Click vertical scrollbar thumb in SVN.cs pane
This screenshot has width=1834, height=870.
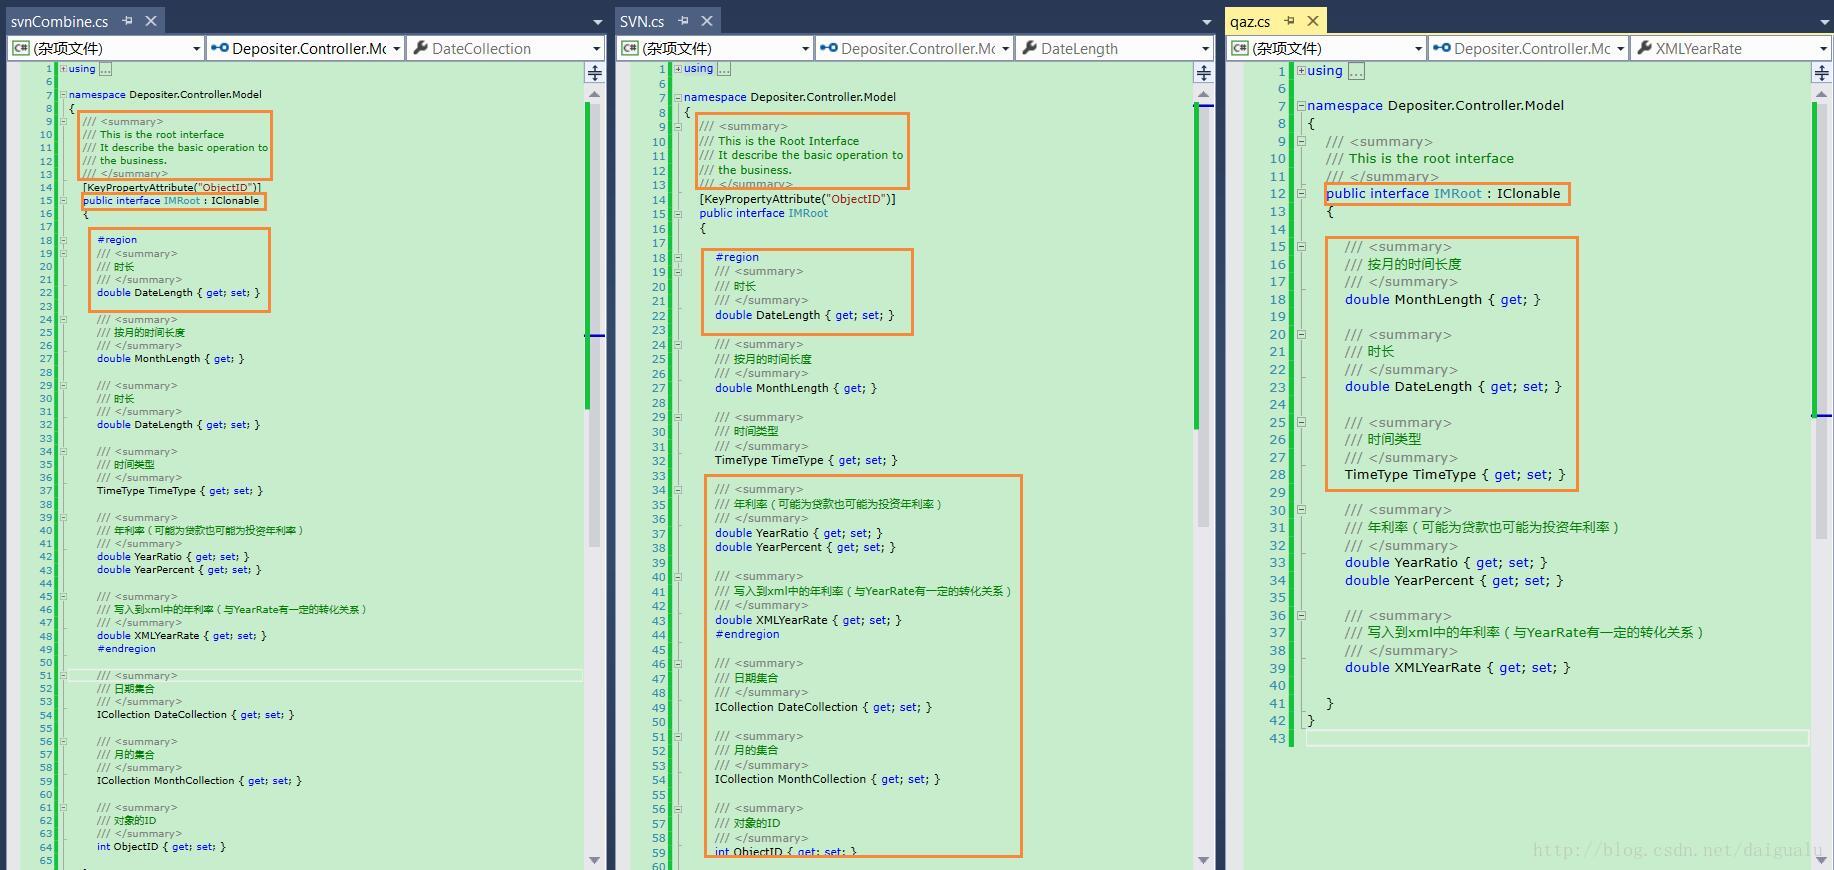[x=1204, y=315]
